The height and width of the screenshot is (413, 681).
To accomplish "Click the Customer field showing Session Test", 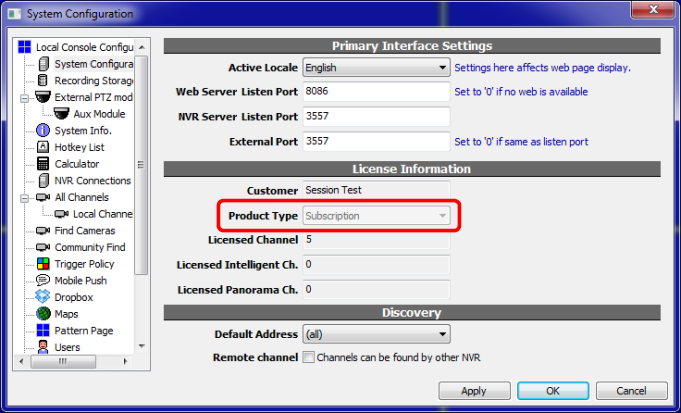I will pyautogui.click(x=376, y=190).
